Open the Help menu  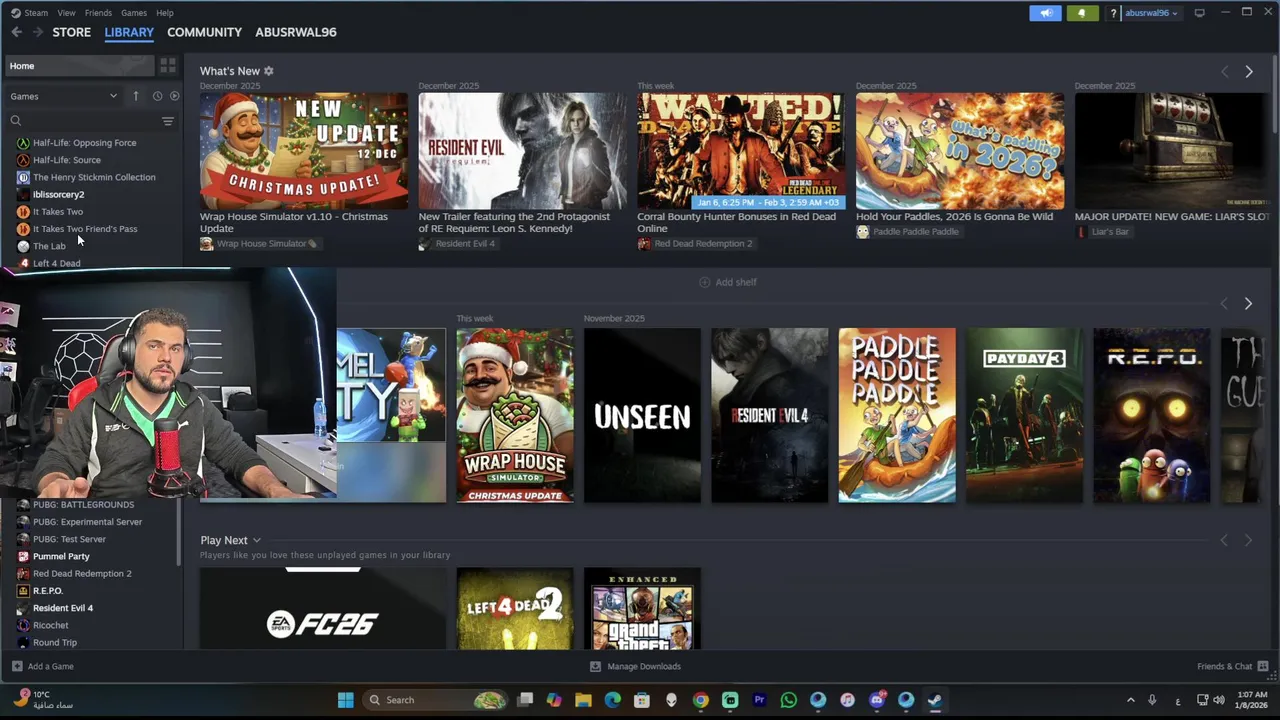click(x=165, y=13)
